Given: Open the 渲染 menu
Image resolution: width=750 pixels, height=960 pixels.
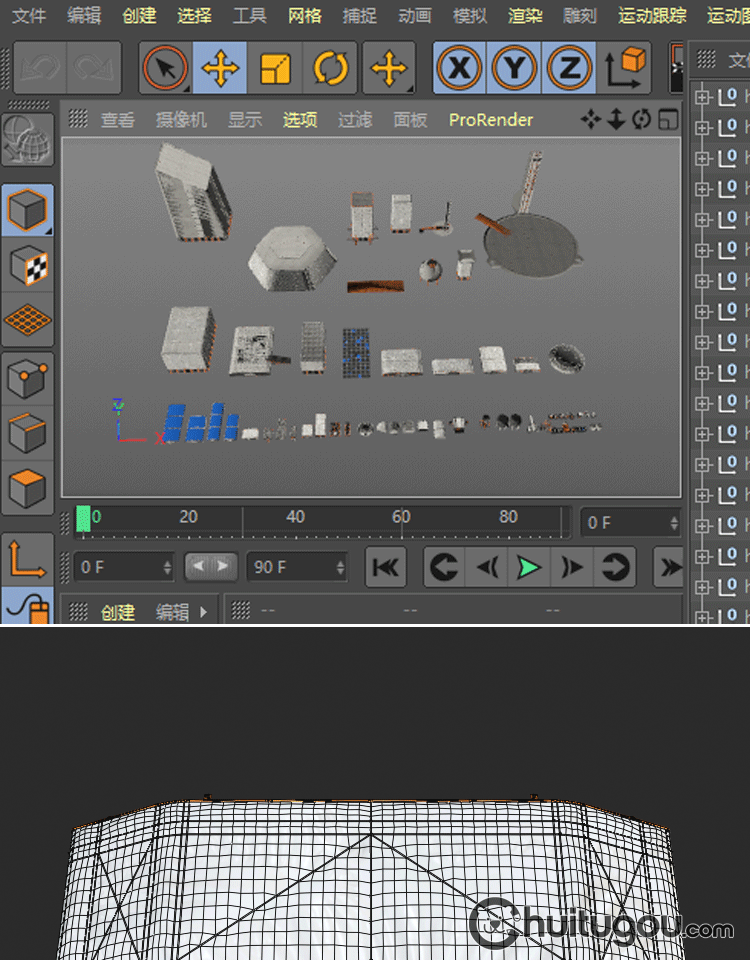Looking at the screenshot, I should pyautogui.click(x=525, y=15).
